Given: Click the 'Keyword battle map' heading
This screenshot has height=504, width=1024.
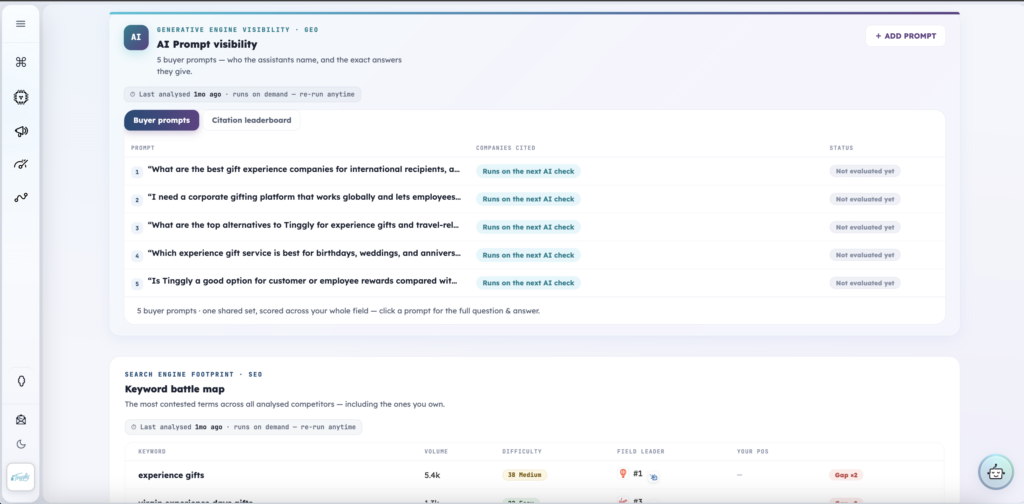Looking at the screenshot, I should coord(174,389).
